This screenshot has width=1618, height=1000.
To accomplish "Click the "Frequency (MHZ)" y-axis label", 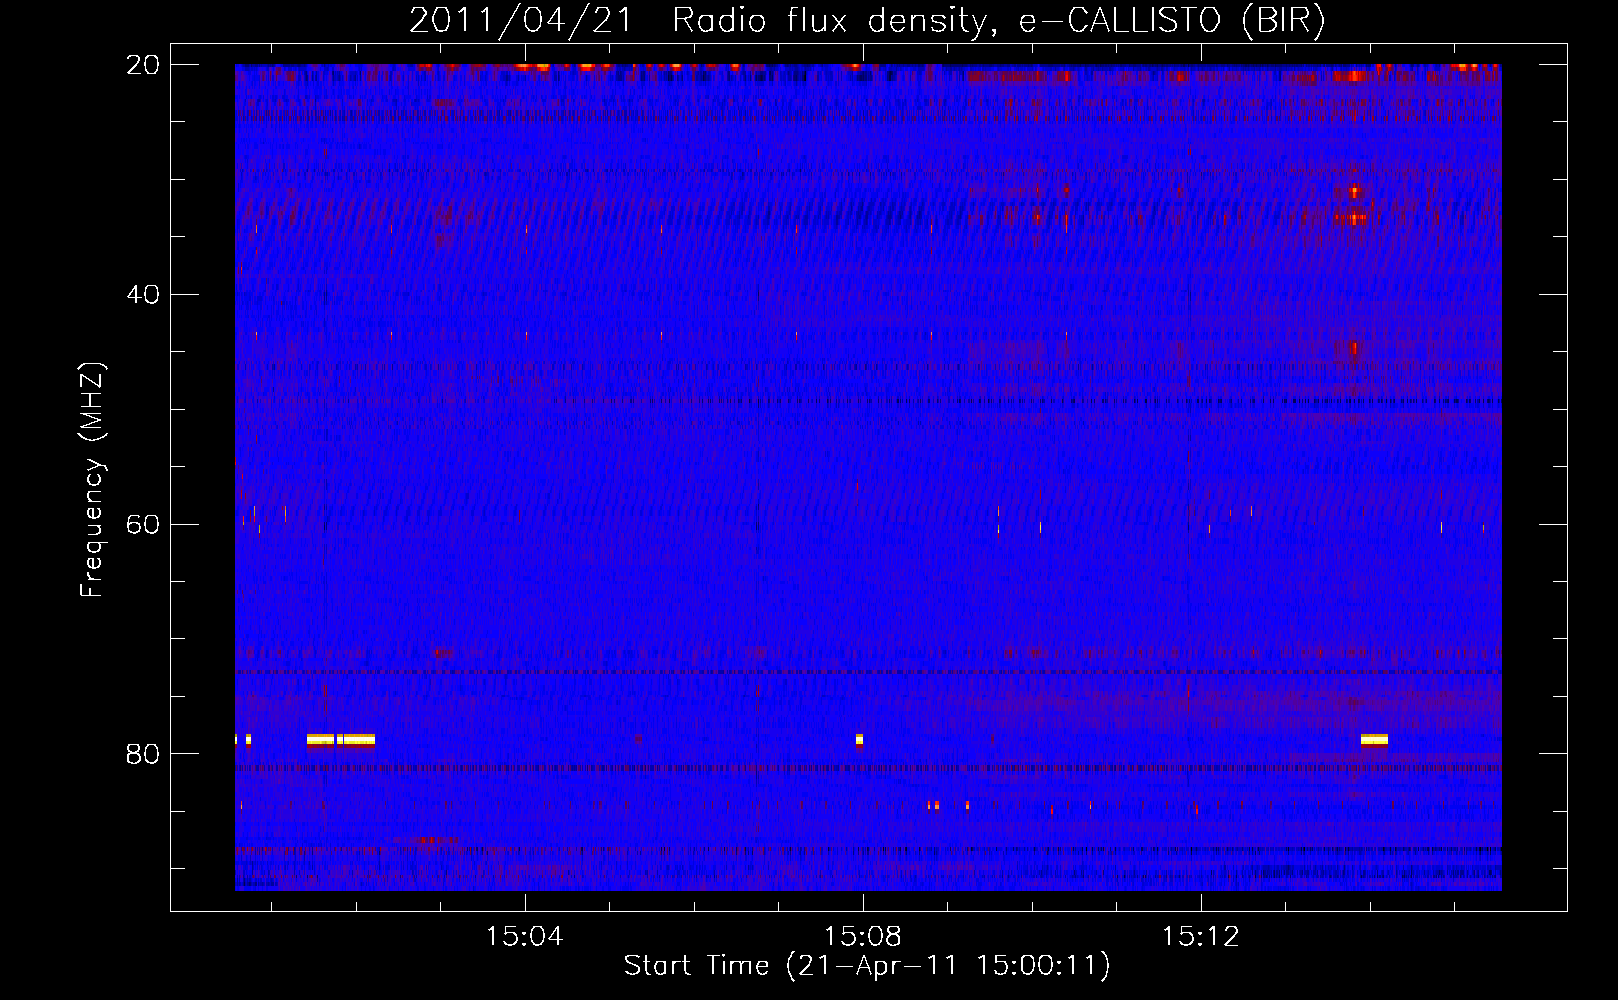I will [92, 481].
